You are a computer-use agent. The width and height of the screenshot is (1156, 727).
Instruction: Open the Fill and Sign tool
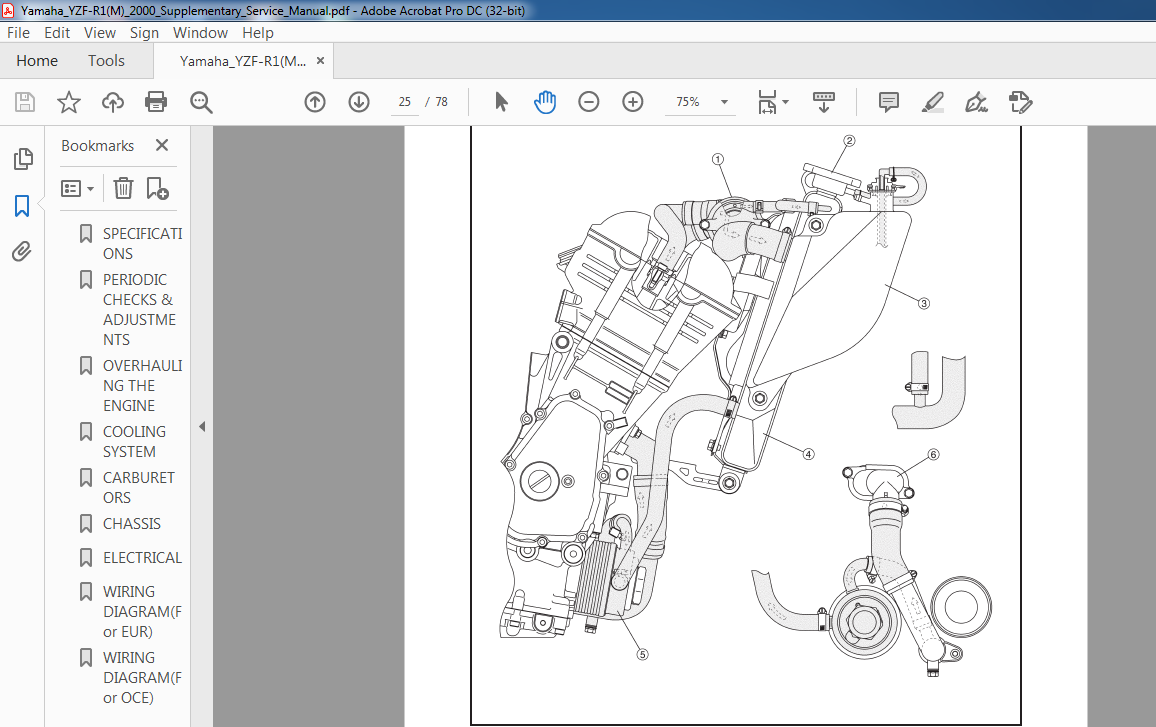click(x=977, y=102)
